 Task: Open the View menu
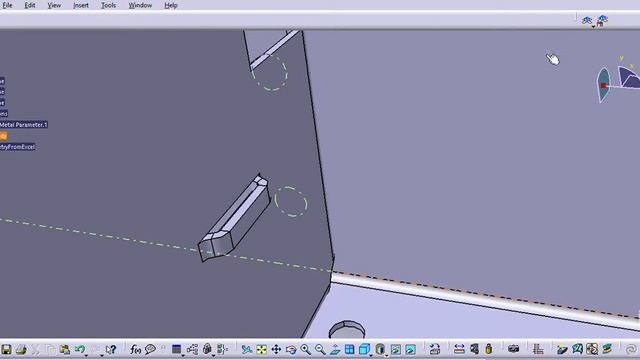point(54,5)
